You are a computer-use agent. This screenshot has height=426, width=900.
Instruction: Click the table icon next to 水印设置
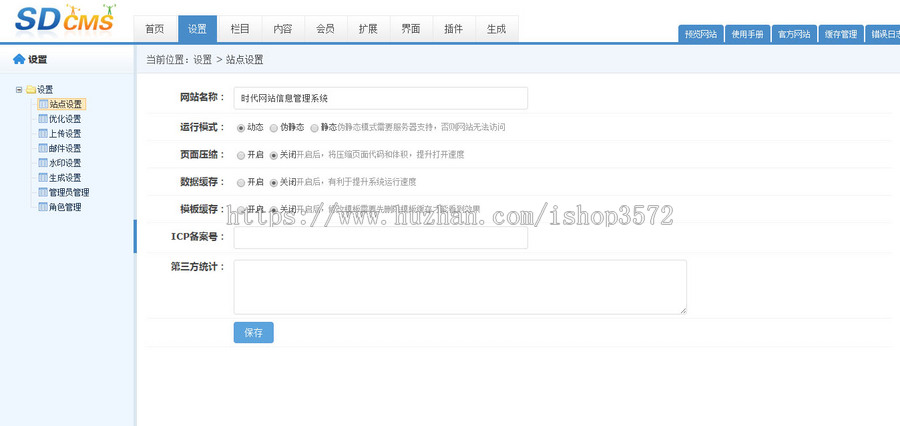click(x=43, y=163)
